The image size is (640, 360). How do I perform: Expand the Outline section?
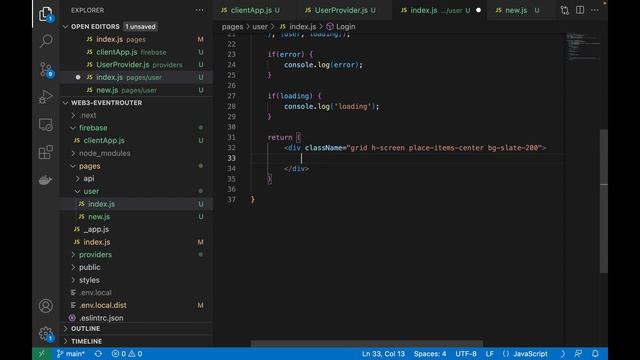[x=66, y=329]
